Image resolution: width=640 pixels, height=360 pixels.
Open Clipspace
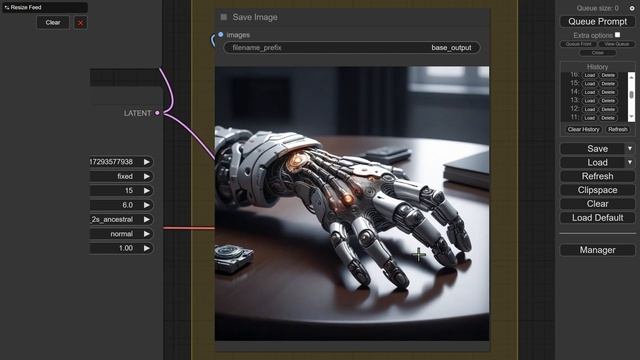(x=598, y=190)
